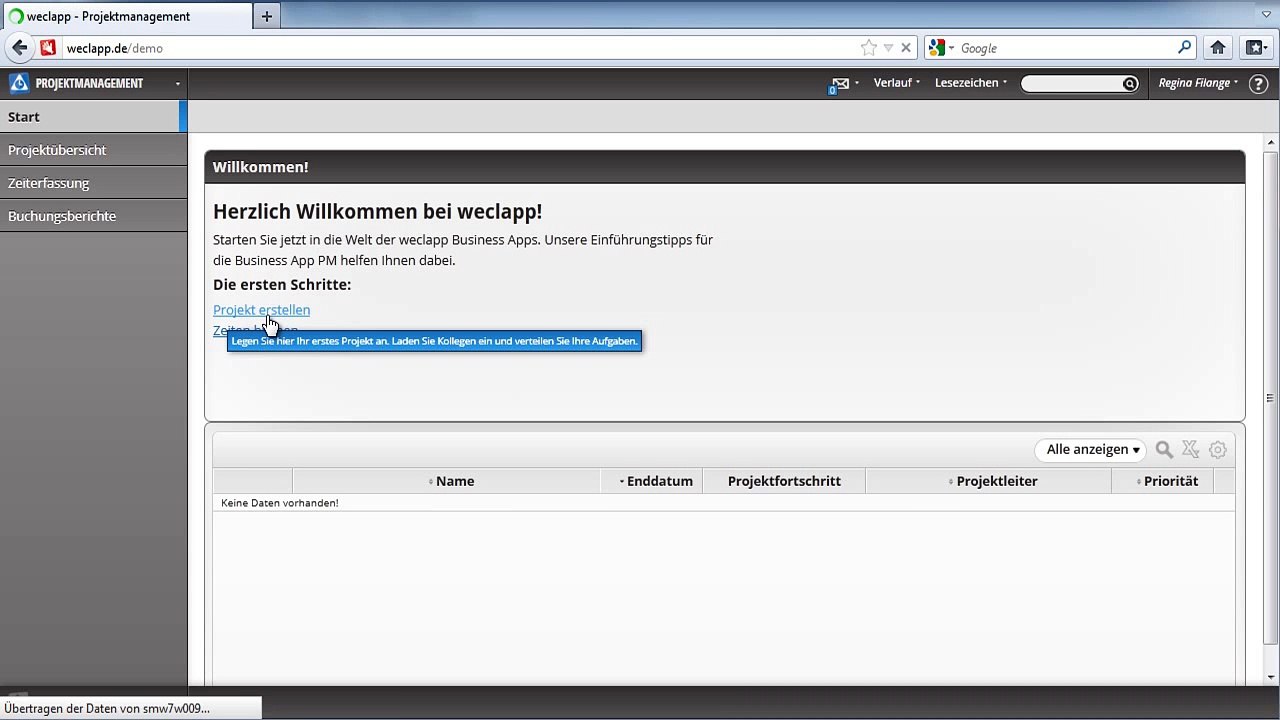Click the weclapp logo in app header
The height and width of the screenshot is (720, 1280).
click(19, 83)
